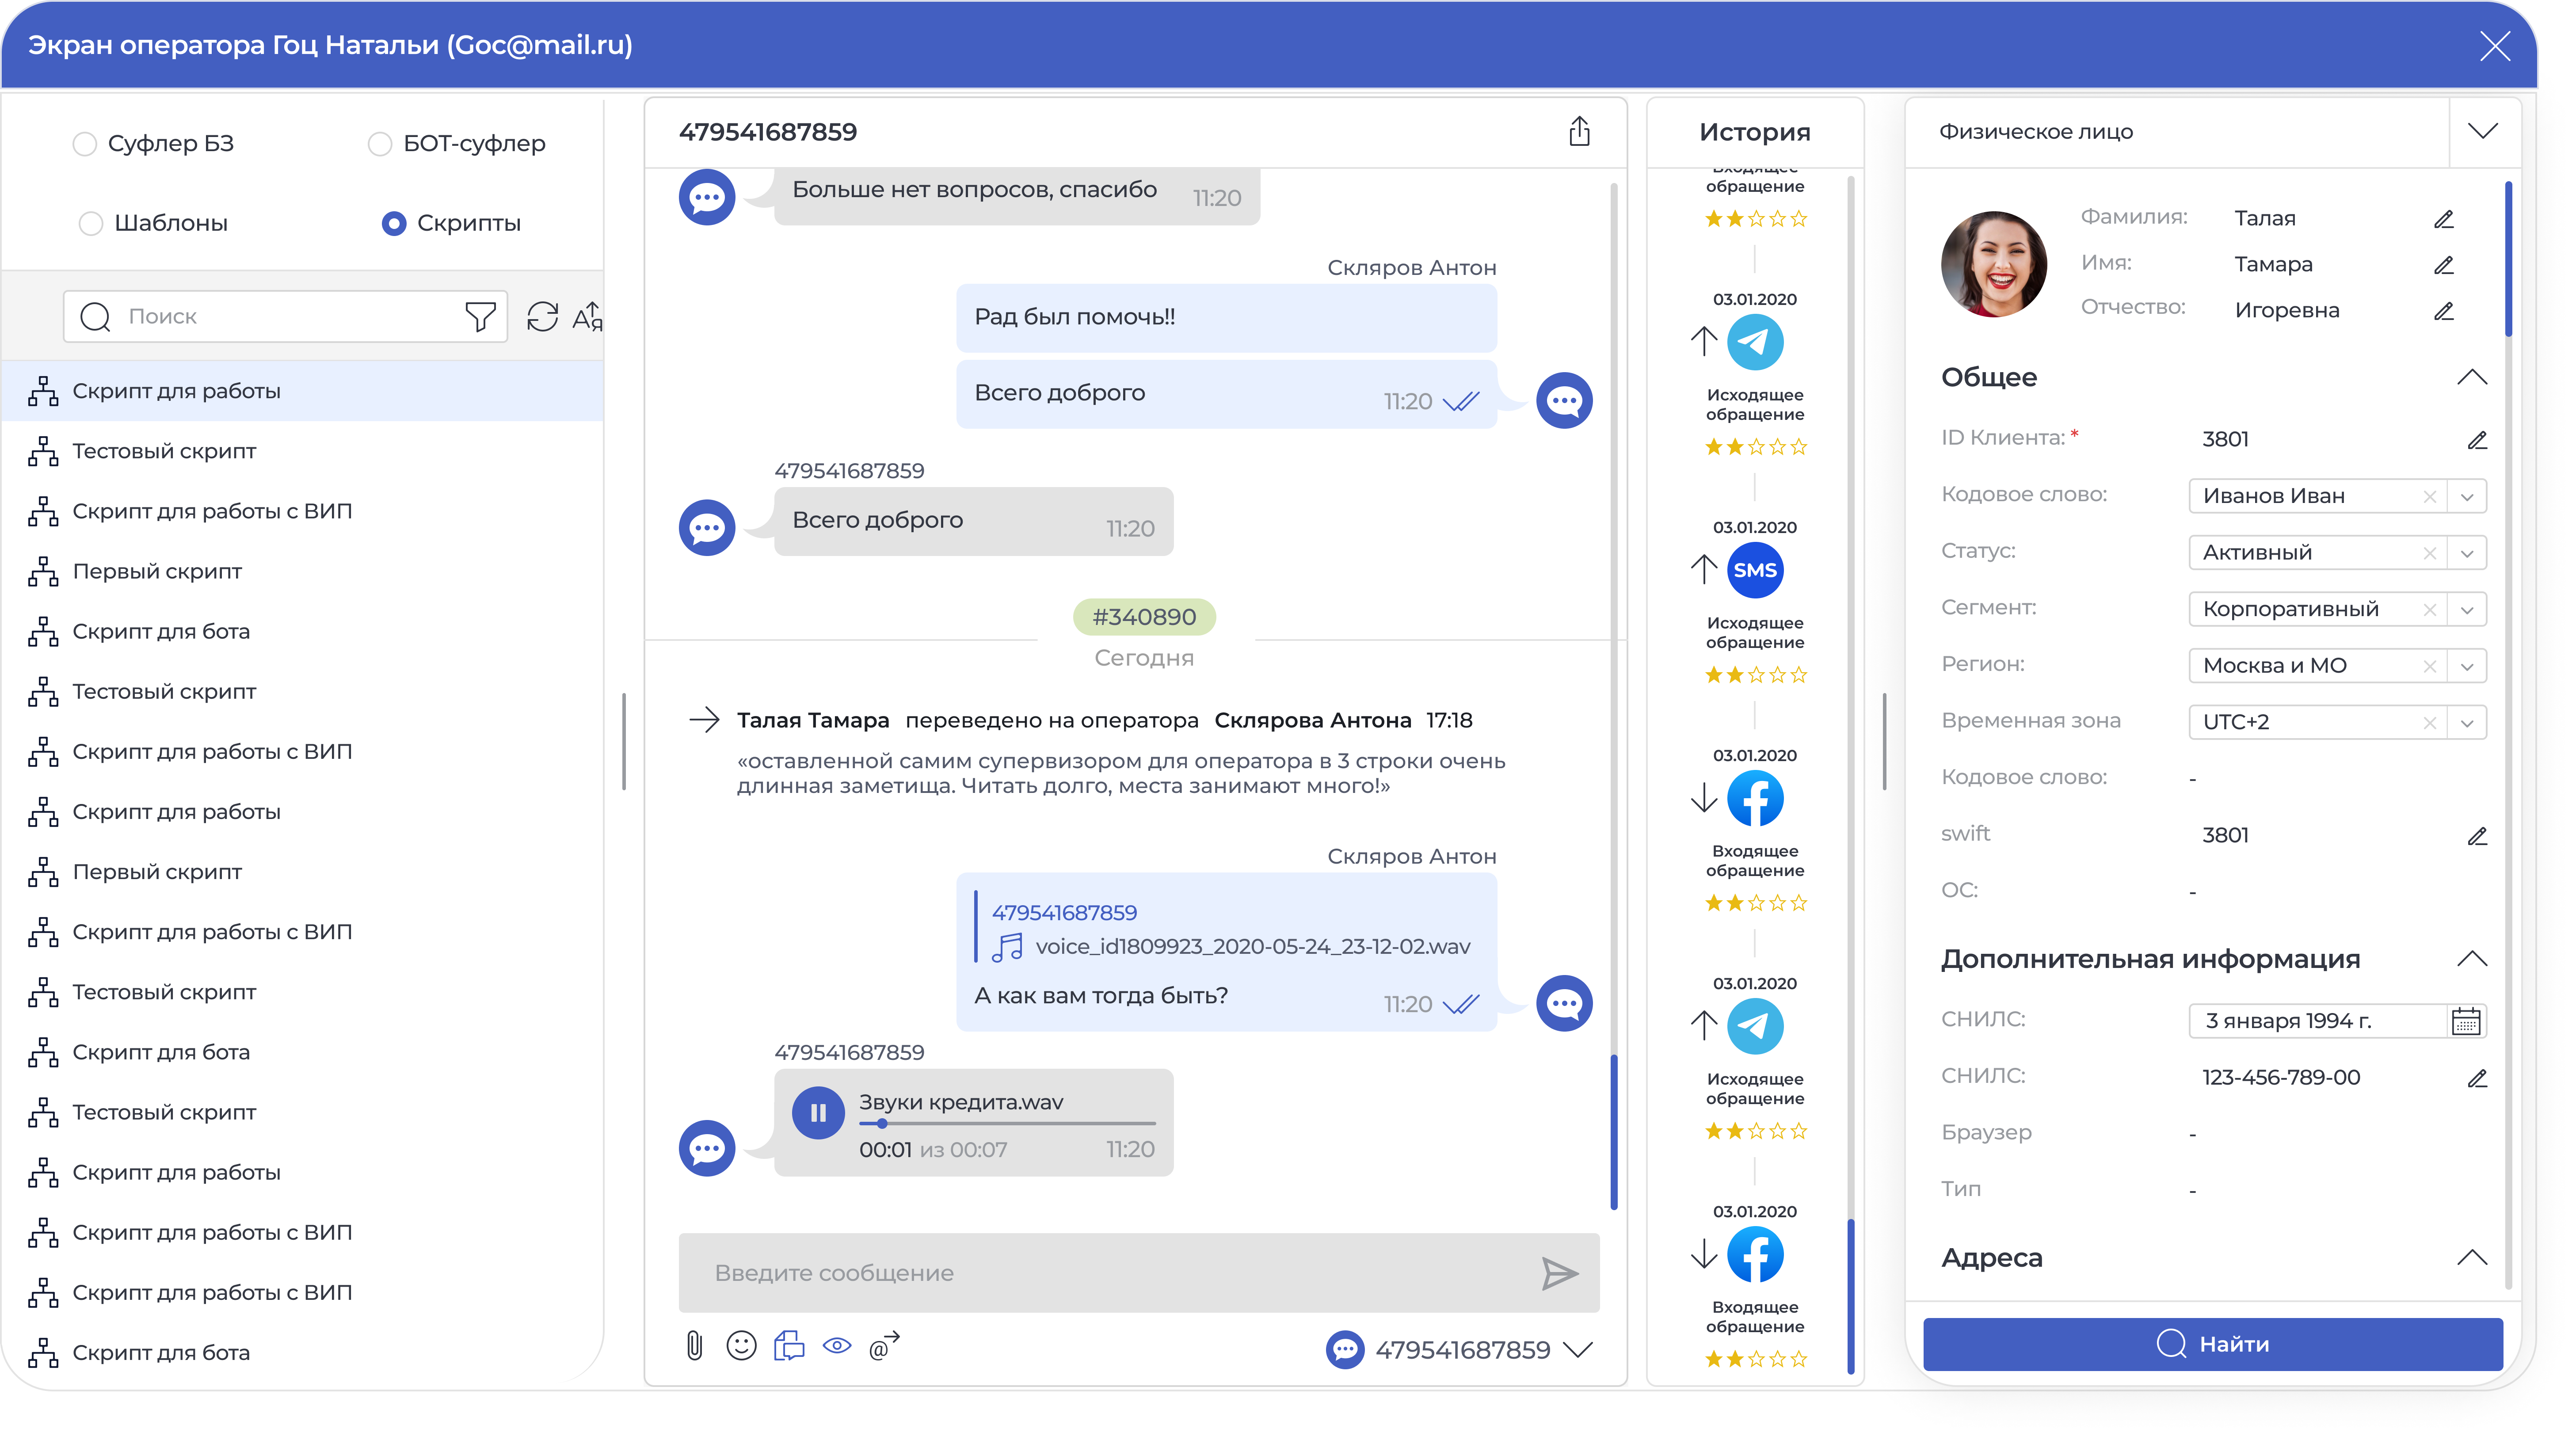Click the filter funnel icon in search
The image size is (2576, 1440).
click(x=480, y=316)
